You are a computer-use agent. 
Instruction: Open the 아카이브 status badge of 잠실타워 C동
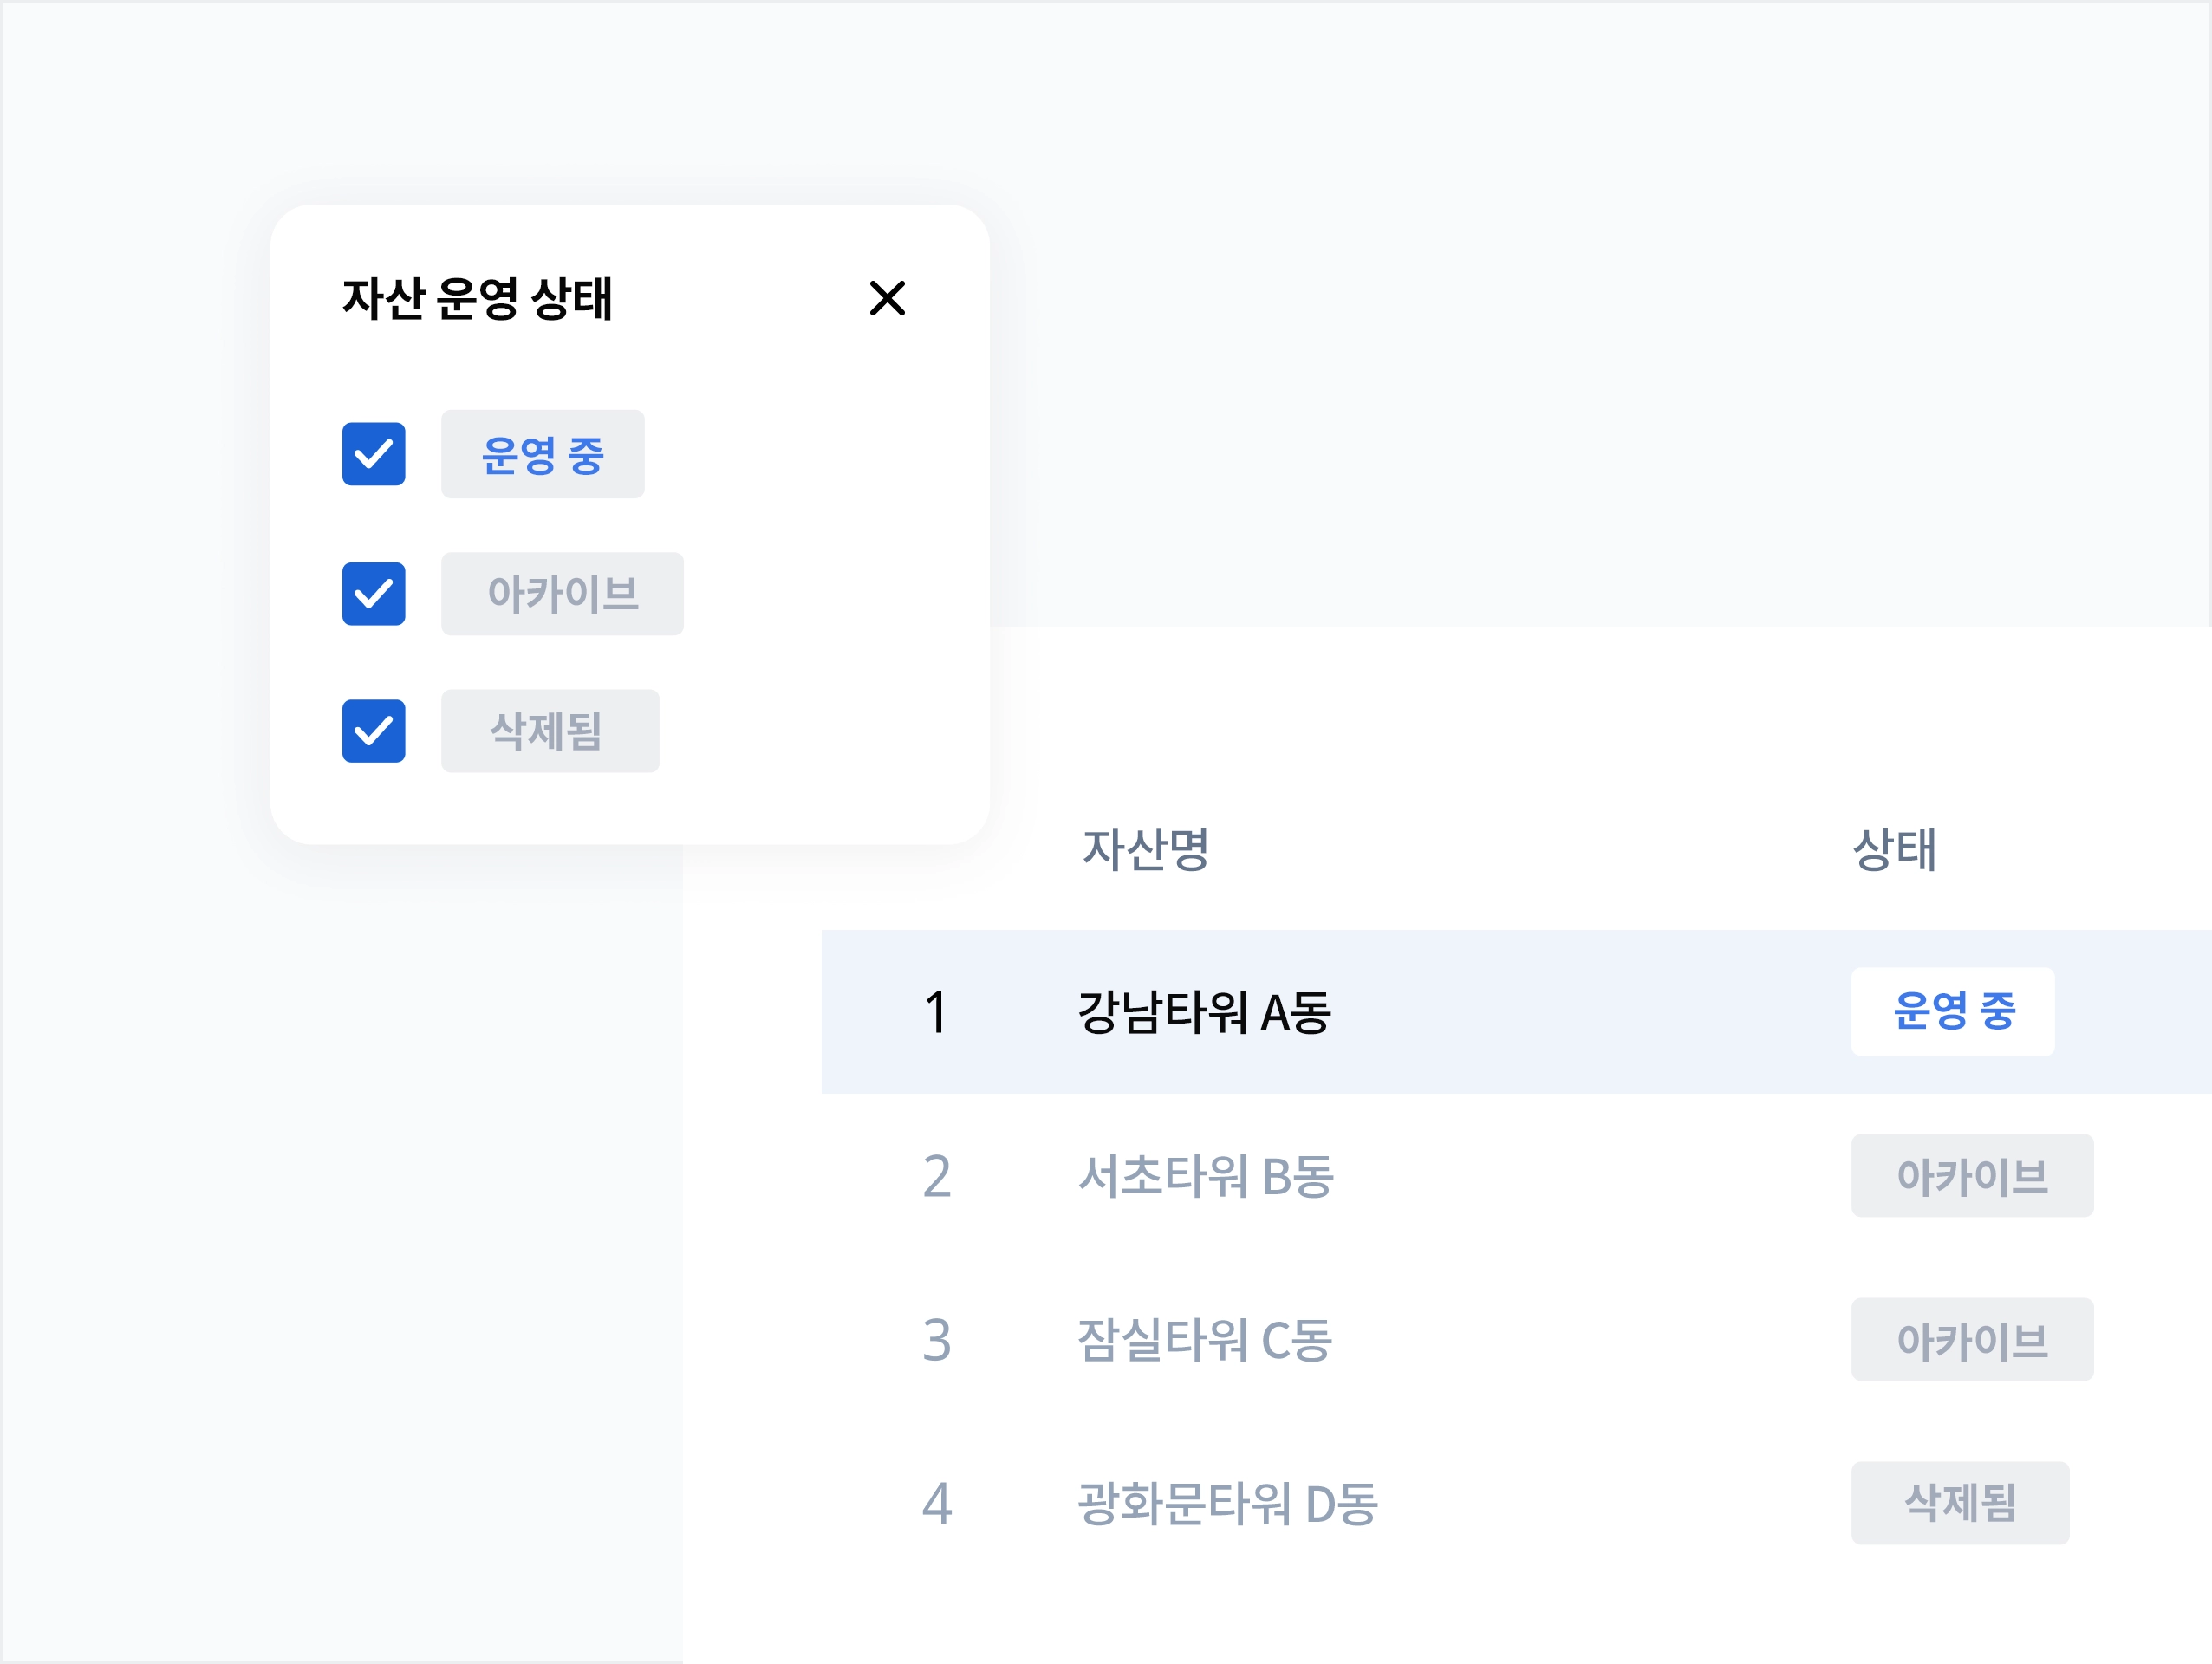1971,1340
